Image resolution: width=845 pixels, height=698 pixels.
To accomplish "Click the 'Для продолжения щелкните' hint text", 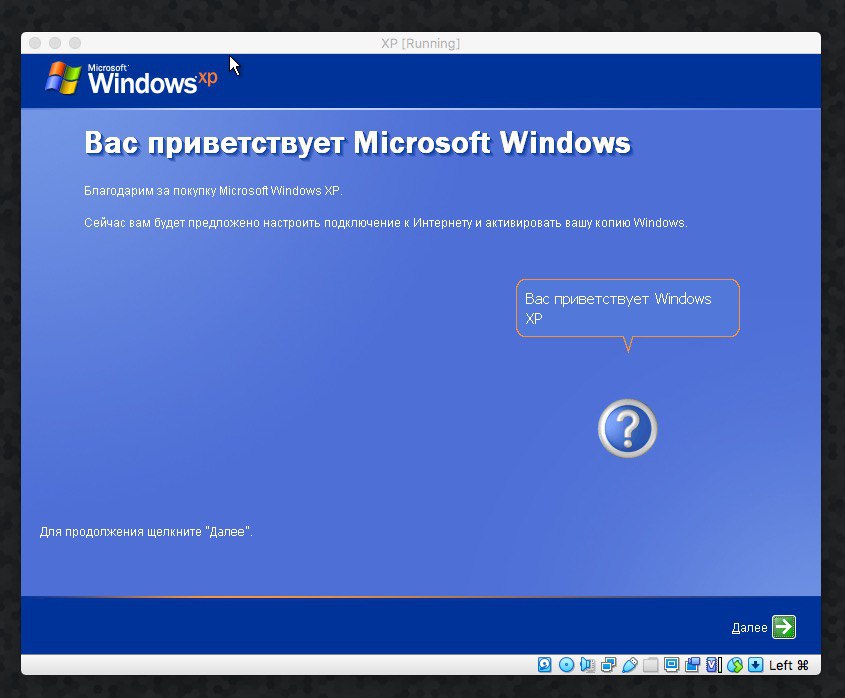I will 146,531.
